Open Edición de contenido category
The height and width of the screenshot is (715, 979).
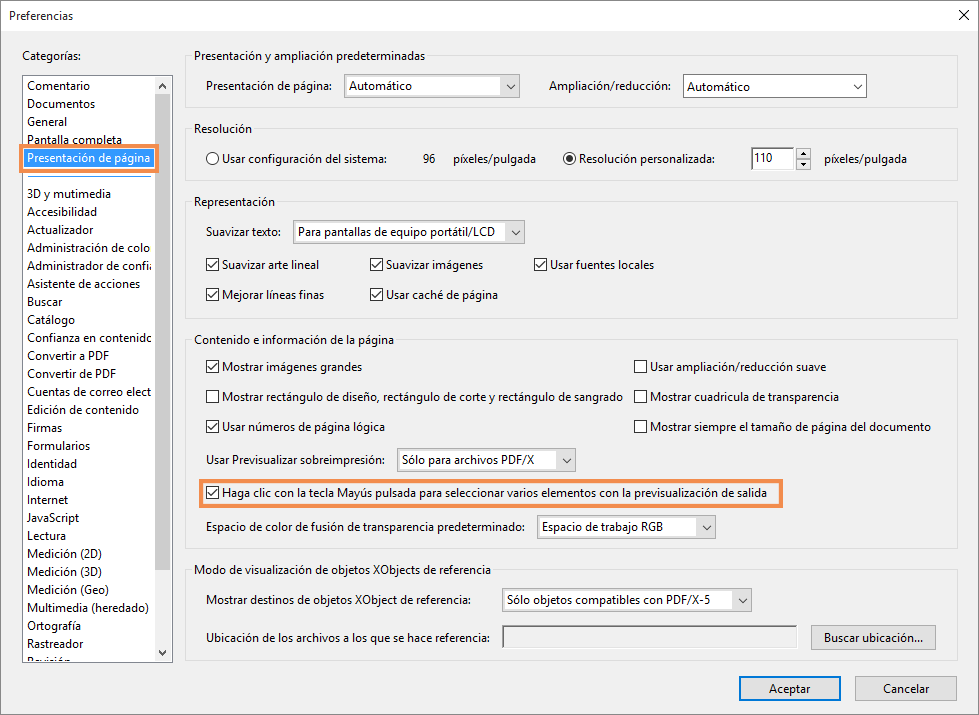point(82,410)
